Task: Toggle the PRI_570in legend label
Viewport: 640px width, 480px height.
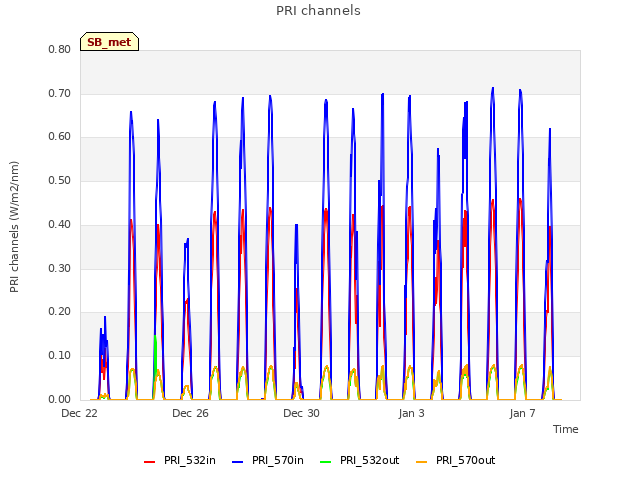Action: coord(278,460)
